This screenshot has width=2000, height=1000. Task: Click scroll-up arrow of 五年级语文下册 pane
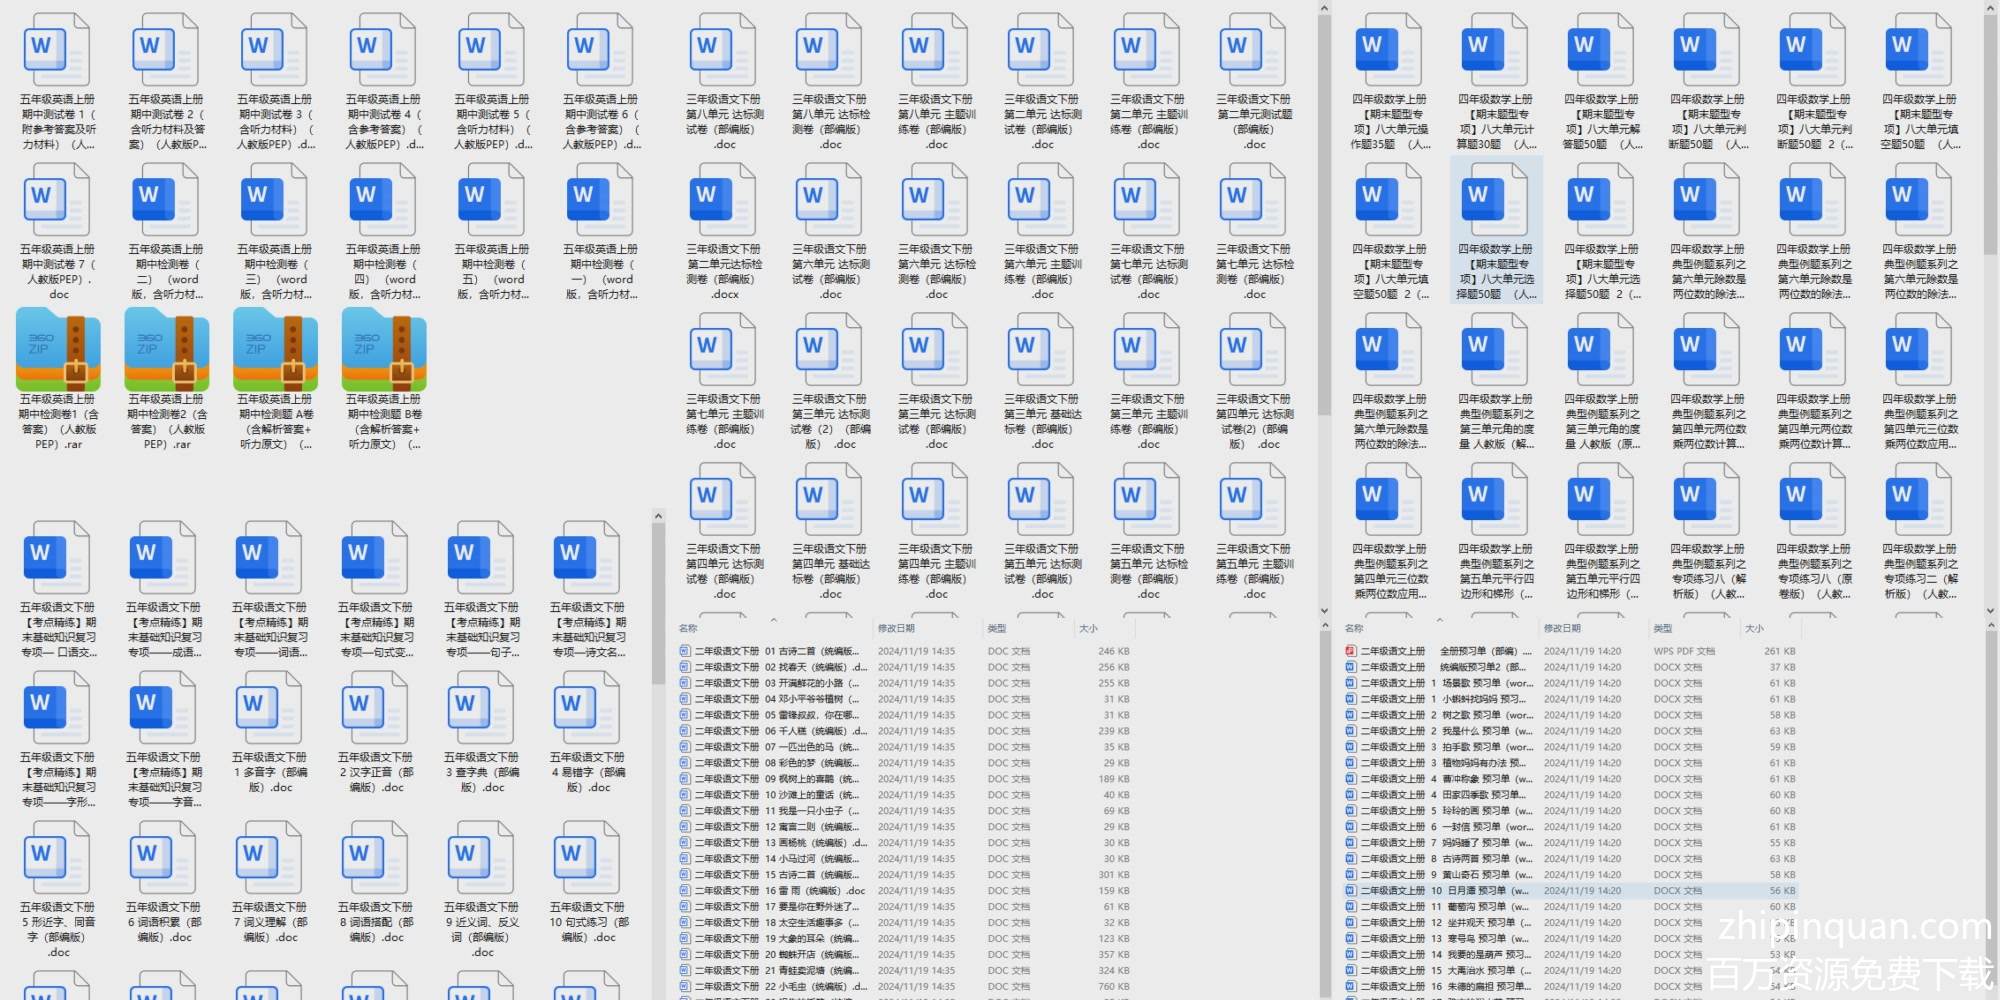tap(658, 516)
